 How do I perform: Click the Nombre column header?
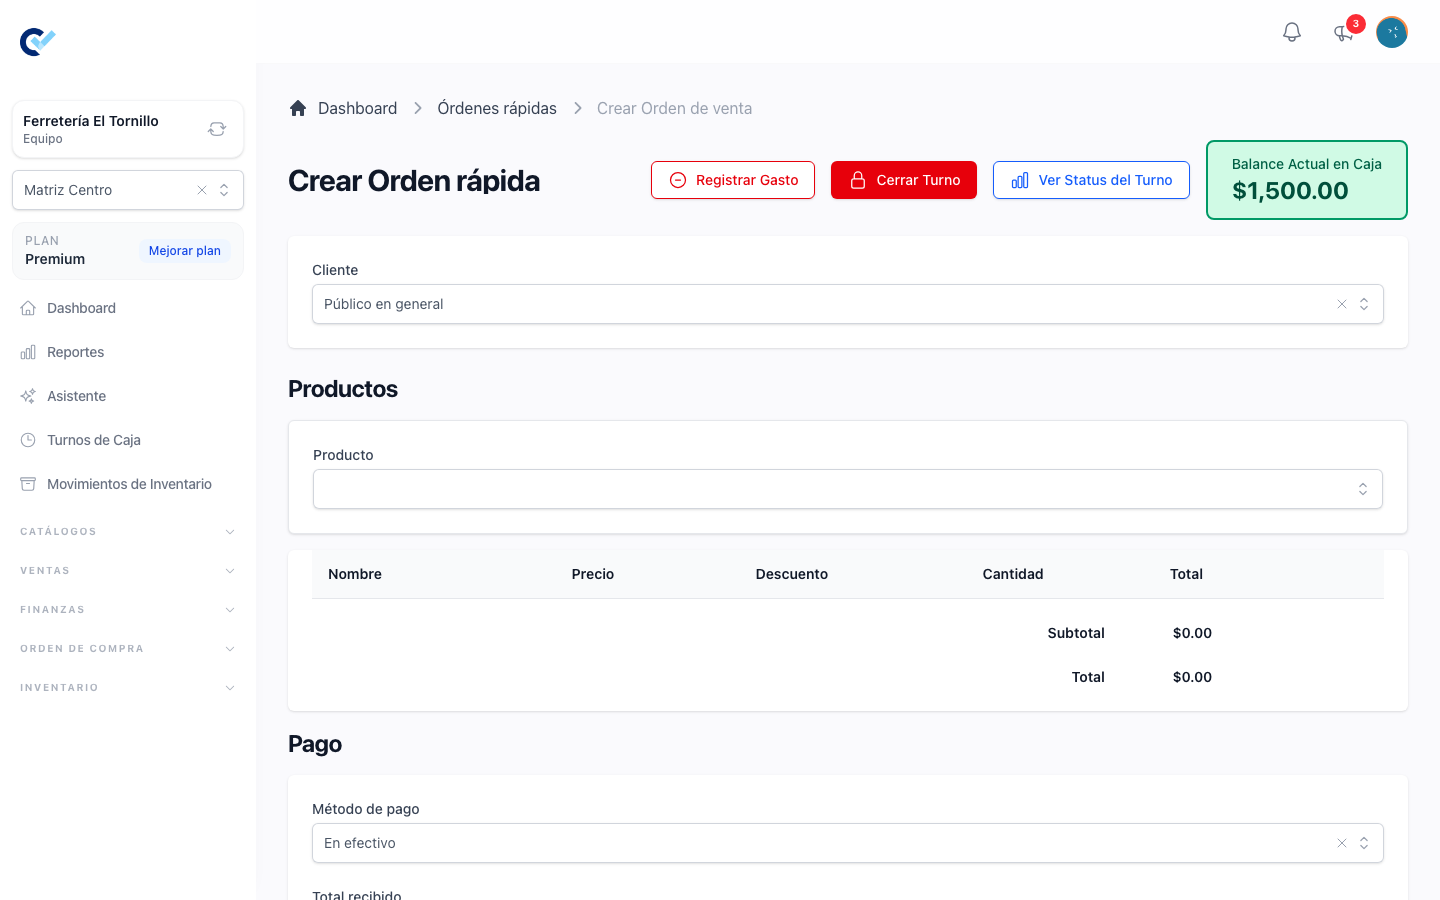[355, 574]
